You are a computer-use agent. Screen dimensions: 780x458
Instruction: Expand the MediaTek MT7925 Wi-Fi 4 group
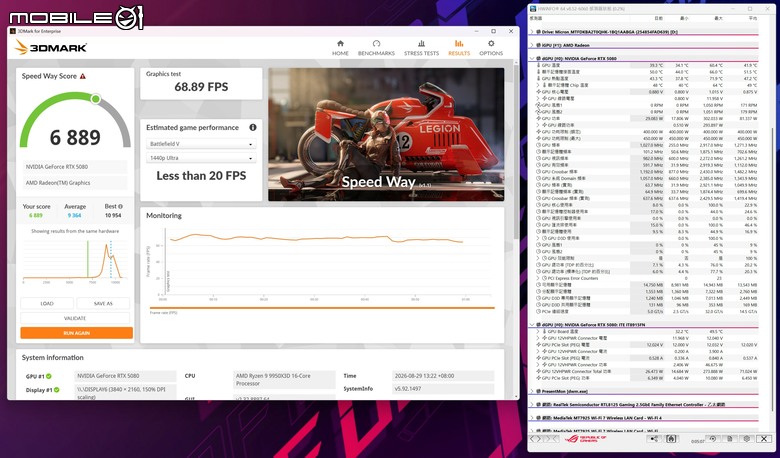click(x=532, y=418)
